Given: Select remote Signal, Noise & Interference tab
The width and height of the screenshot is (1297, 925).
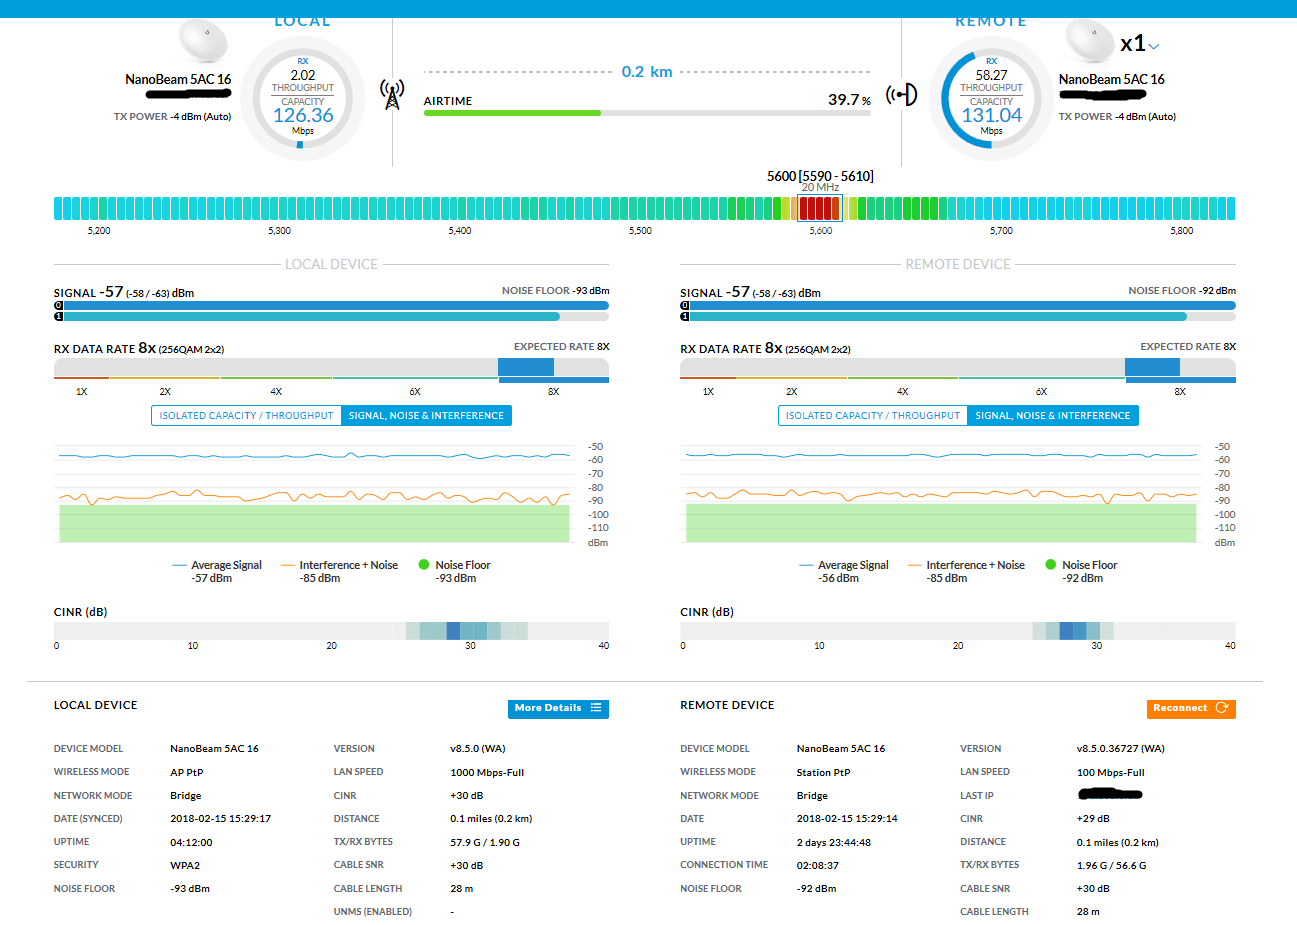Looking at the screenshot, I should 1052,416.
